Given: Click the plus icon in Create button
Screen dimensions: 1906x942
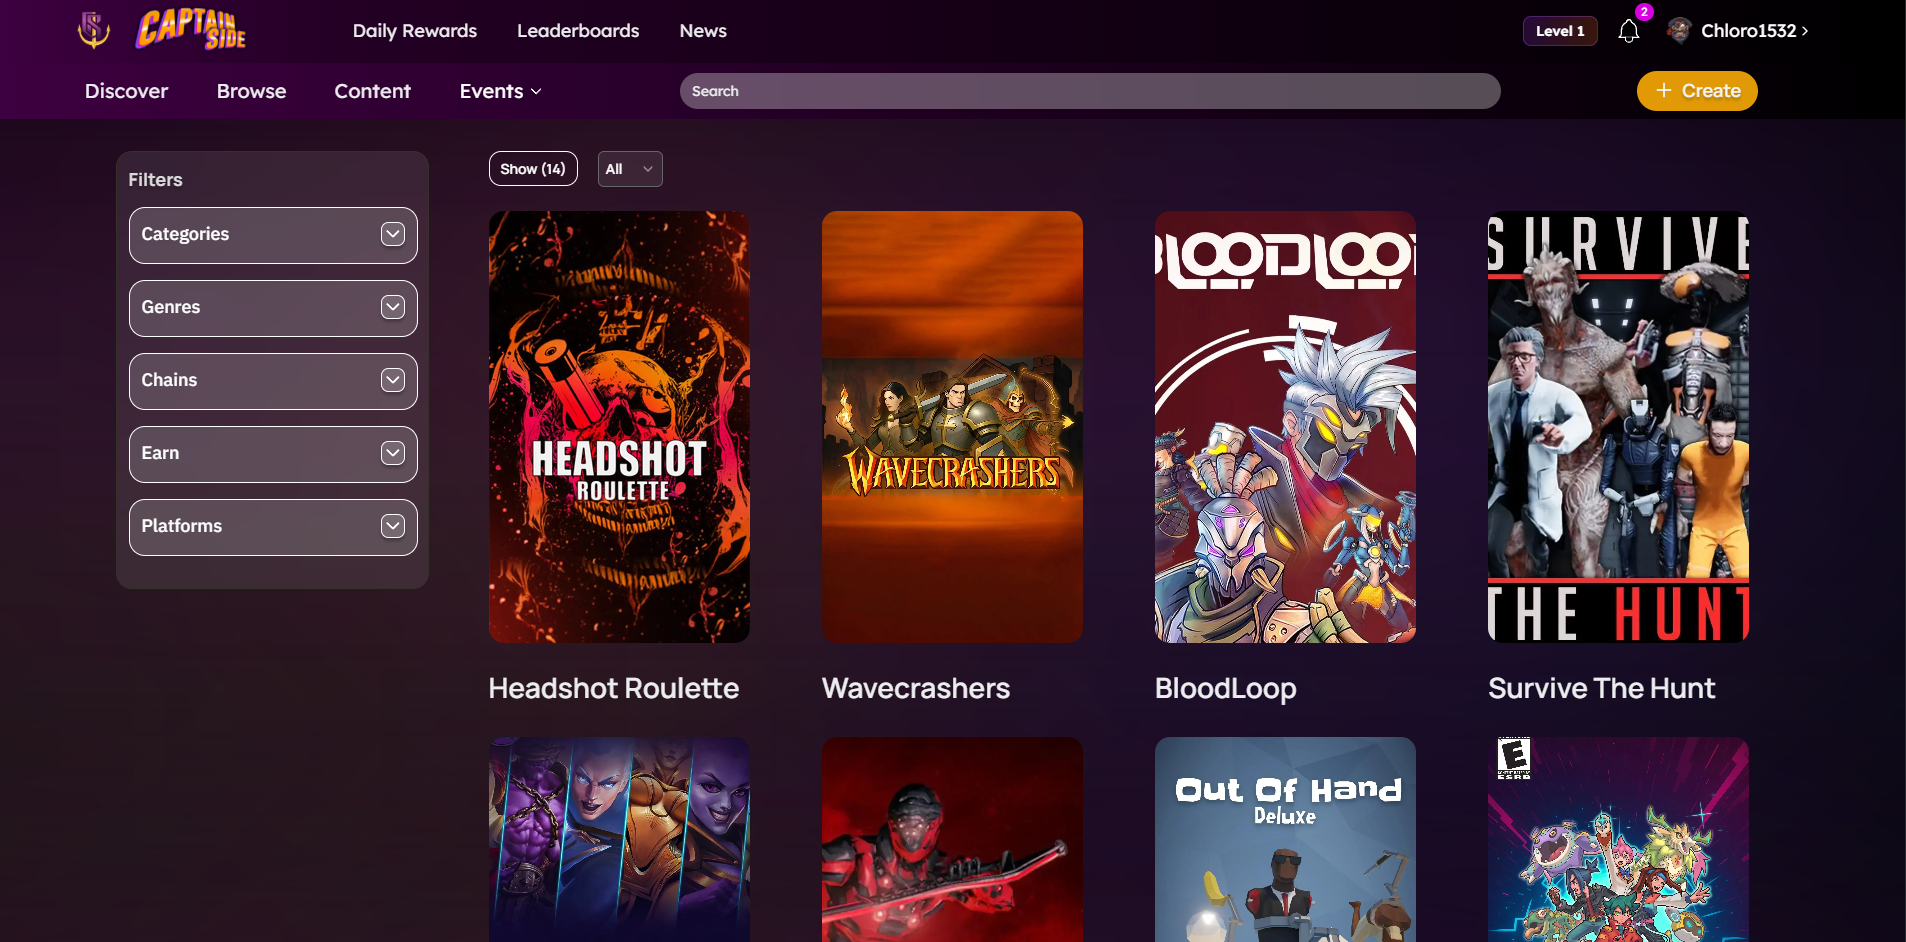Looking at the screenshot, I should pyautogui.click(x=1664, y=90).
